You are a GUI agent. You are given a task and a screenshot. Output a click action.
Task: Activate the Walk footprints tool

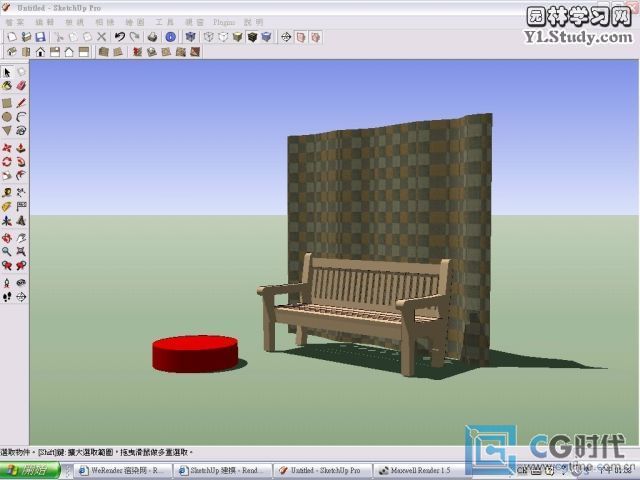point(7,297)
